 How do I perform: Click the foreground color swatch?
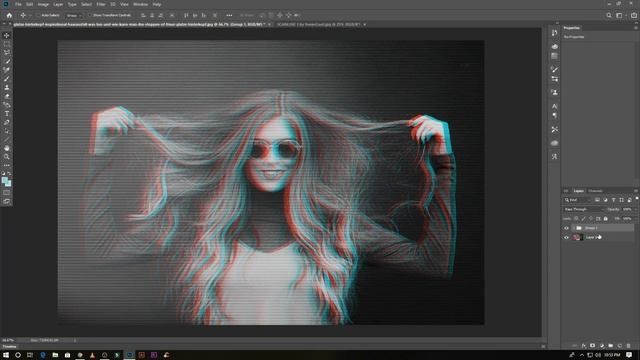4,180
